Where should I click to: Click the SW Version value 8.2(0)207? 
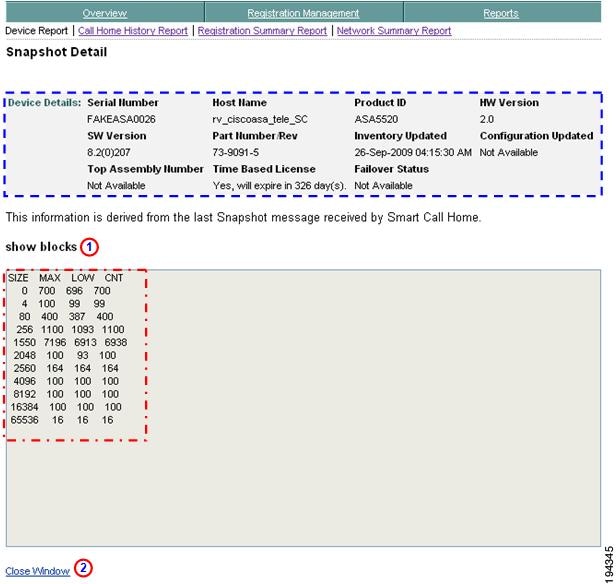(109, 152)
